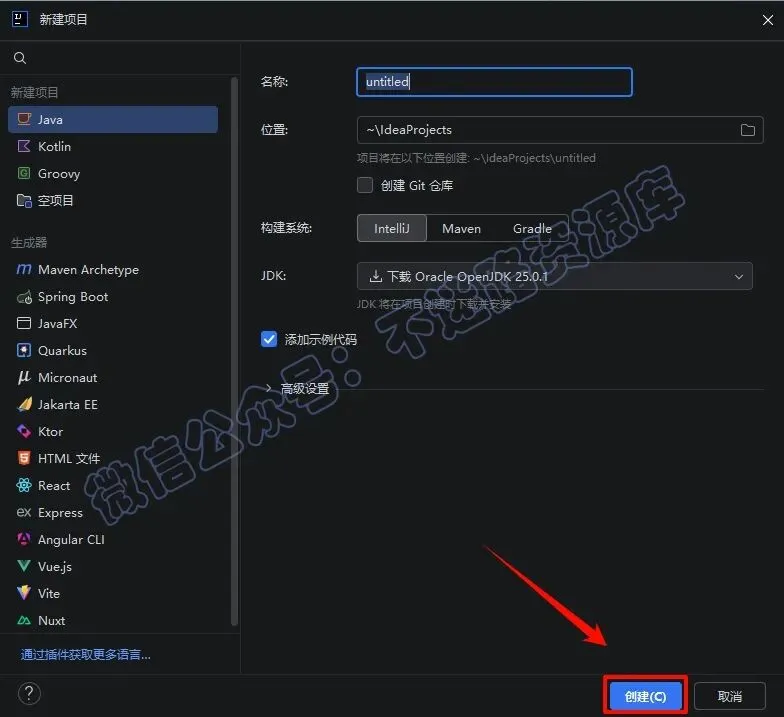
Task: Select Micronaut generator
Action: [x=113, y=378]
